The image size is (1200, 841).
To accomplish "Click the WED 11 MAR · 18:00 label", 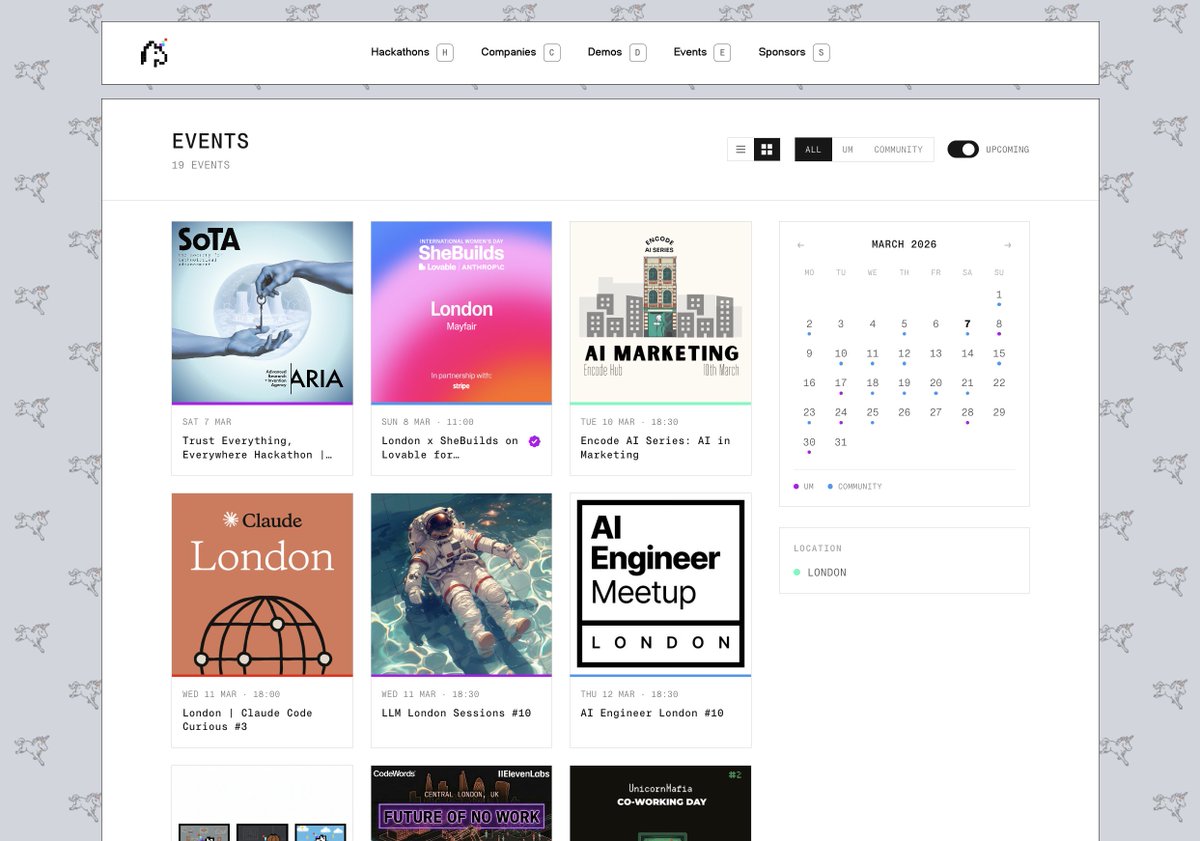I will (231, 694).
